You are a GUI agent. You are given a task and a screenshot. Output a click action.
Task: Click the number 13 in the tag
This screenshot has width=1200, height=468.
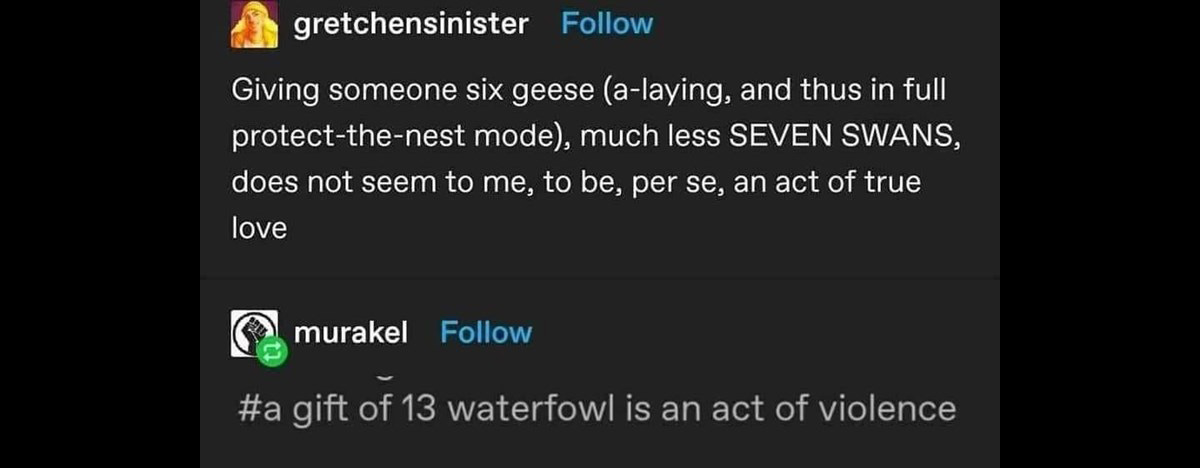pos(421,409)
